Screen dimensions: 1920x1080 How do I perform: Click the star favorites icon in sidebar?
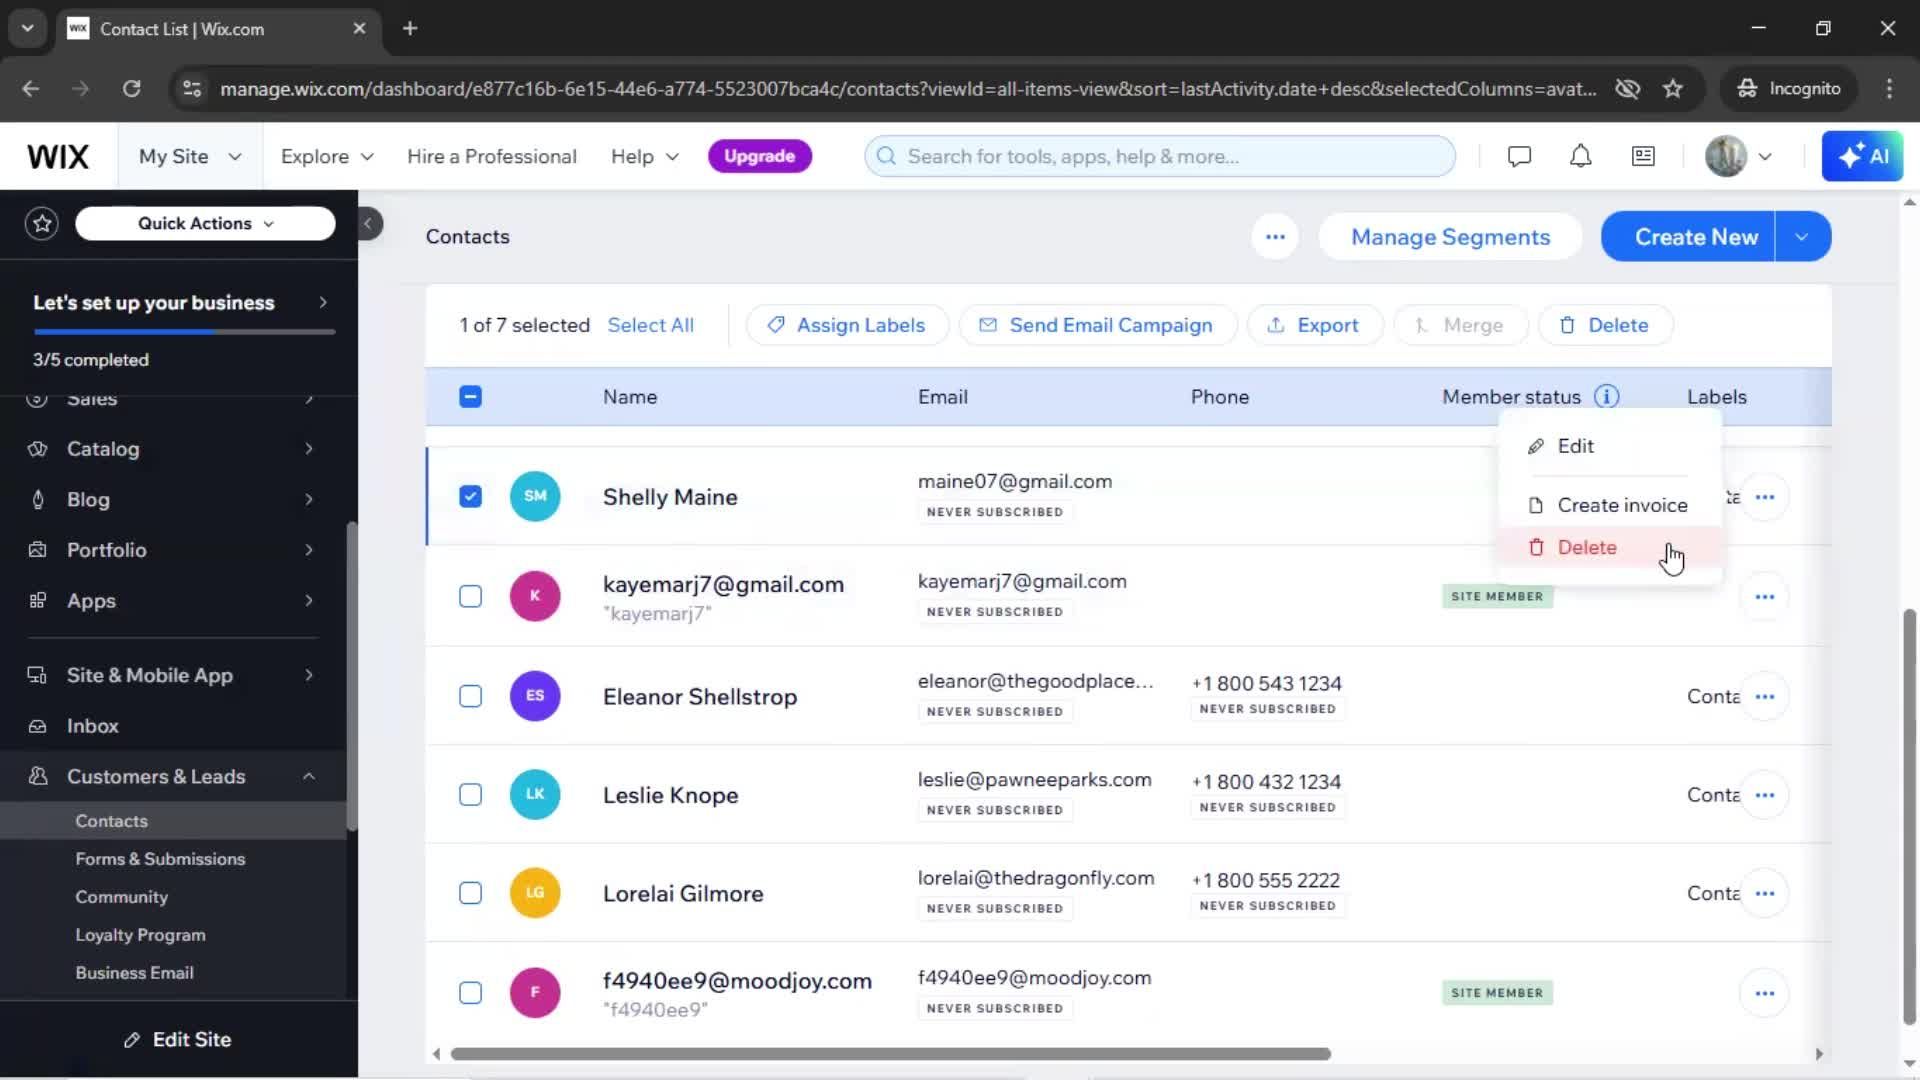[x=42, y=223]
